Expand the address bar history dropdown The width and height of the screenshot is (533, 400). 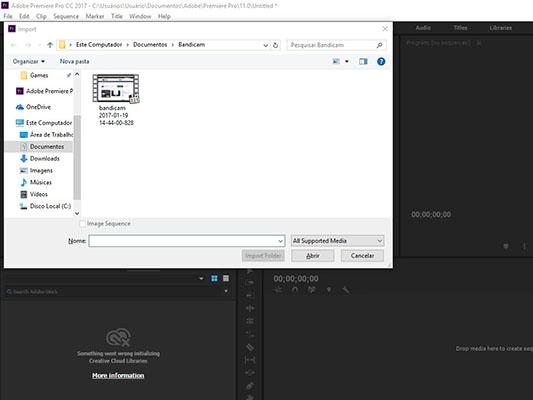[x=265, y=45]
